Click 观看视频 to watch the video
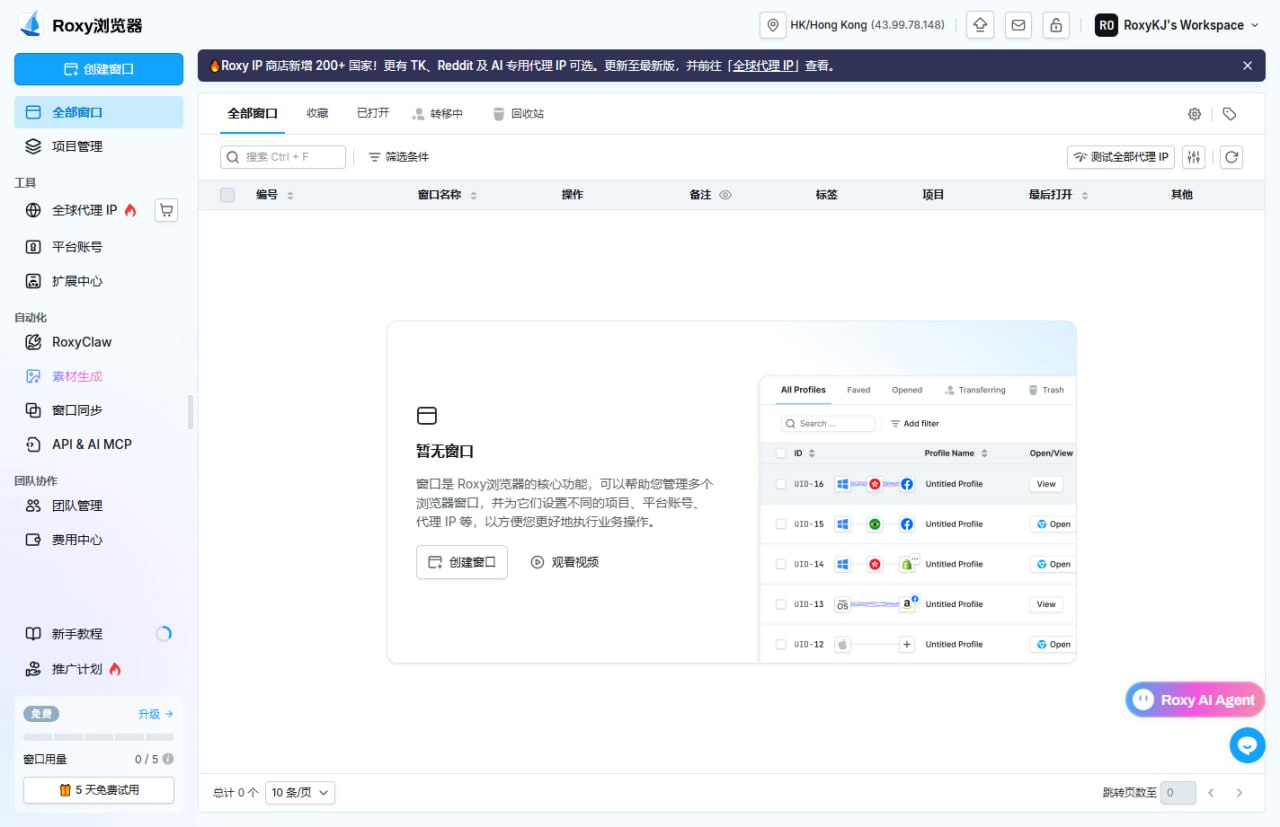 click(x=564, y=562)
